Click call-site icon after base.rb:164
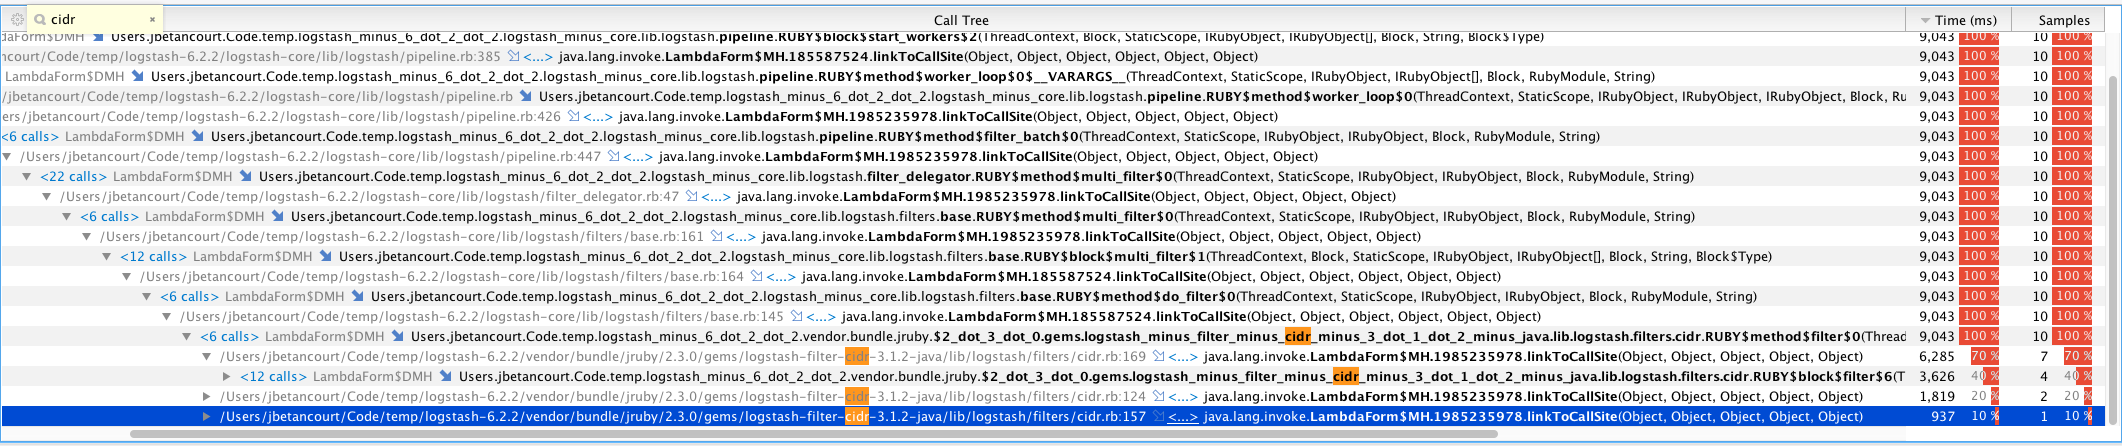The height and width of the screenshot is (446, 2122). point(756,277)
